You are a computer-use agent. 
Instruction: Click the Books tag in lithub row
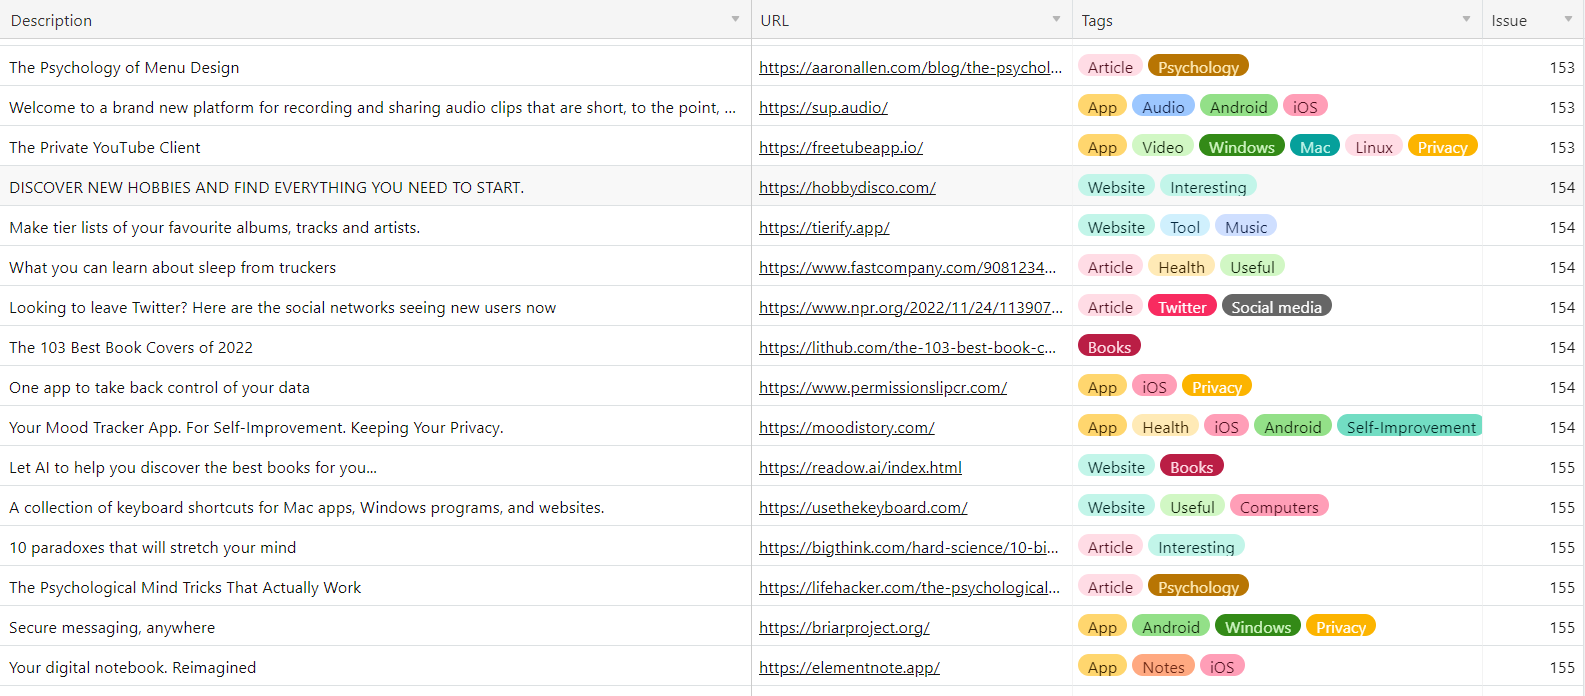point(1109,346)
